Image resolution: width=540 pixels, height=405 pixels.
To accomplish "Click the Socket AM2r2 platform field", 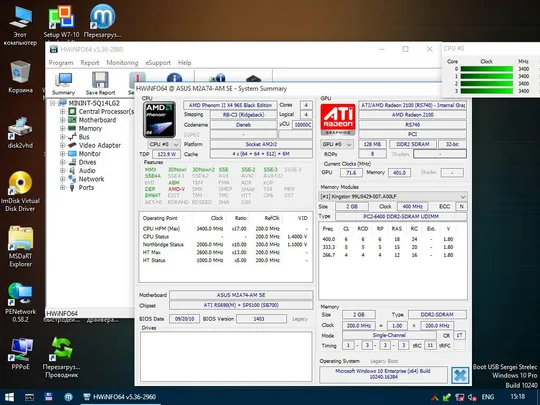I will [261, 144].
